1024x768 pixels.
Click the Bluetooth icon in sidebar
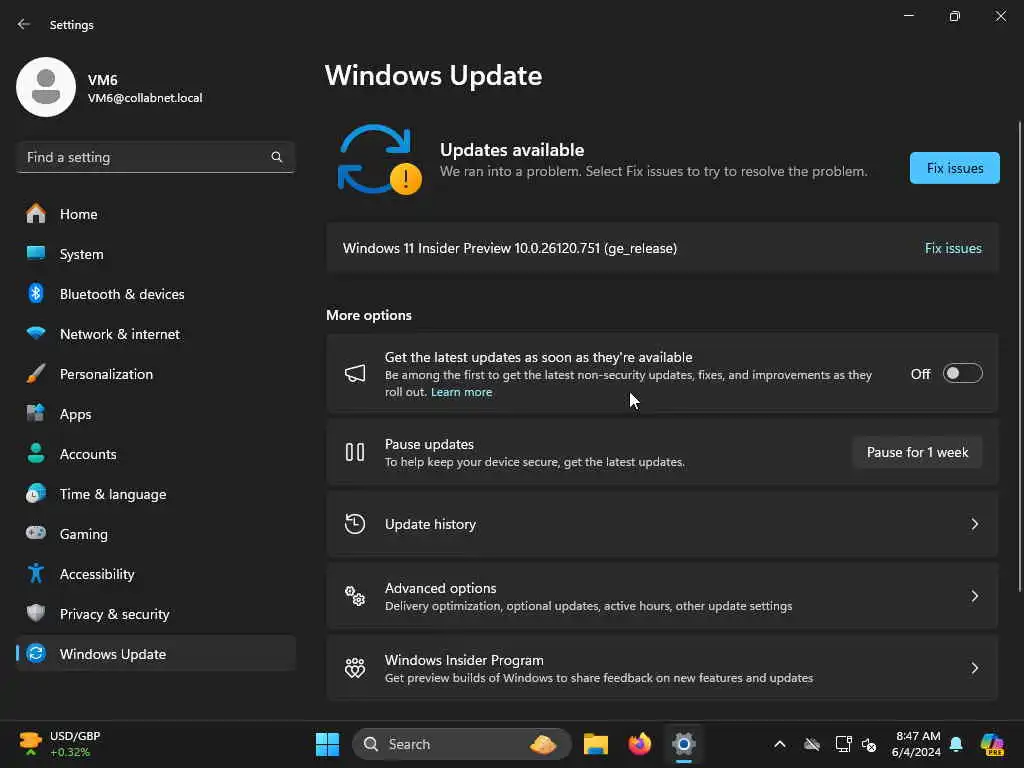tap(36, 293)
